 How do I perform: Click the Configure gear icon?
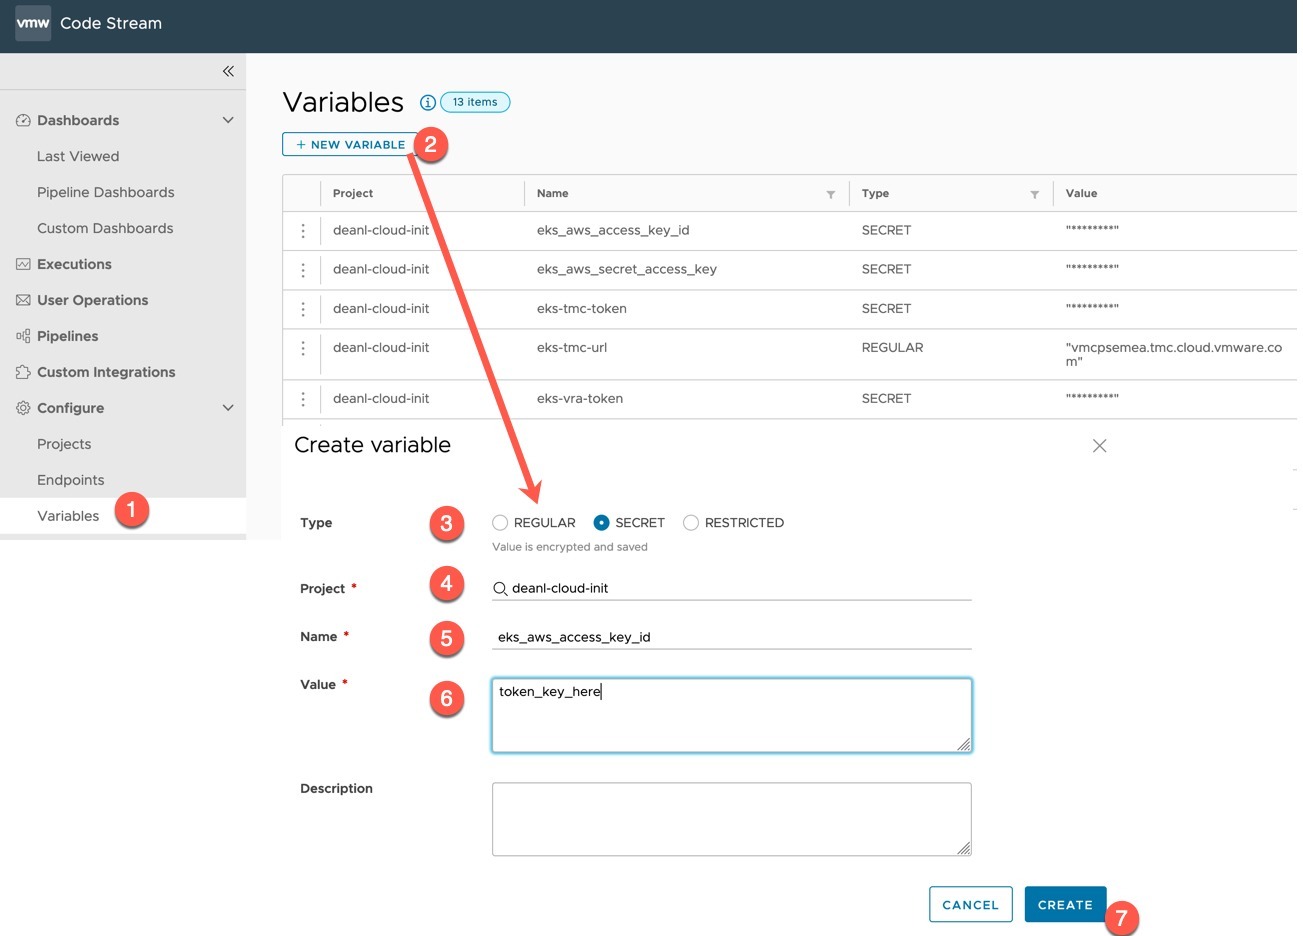click(23, 408)
